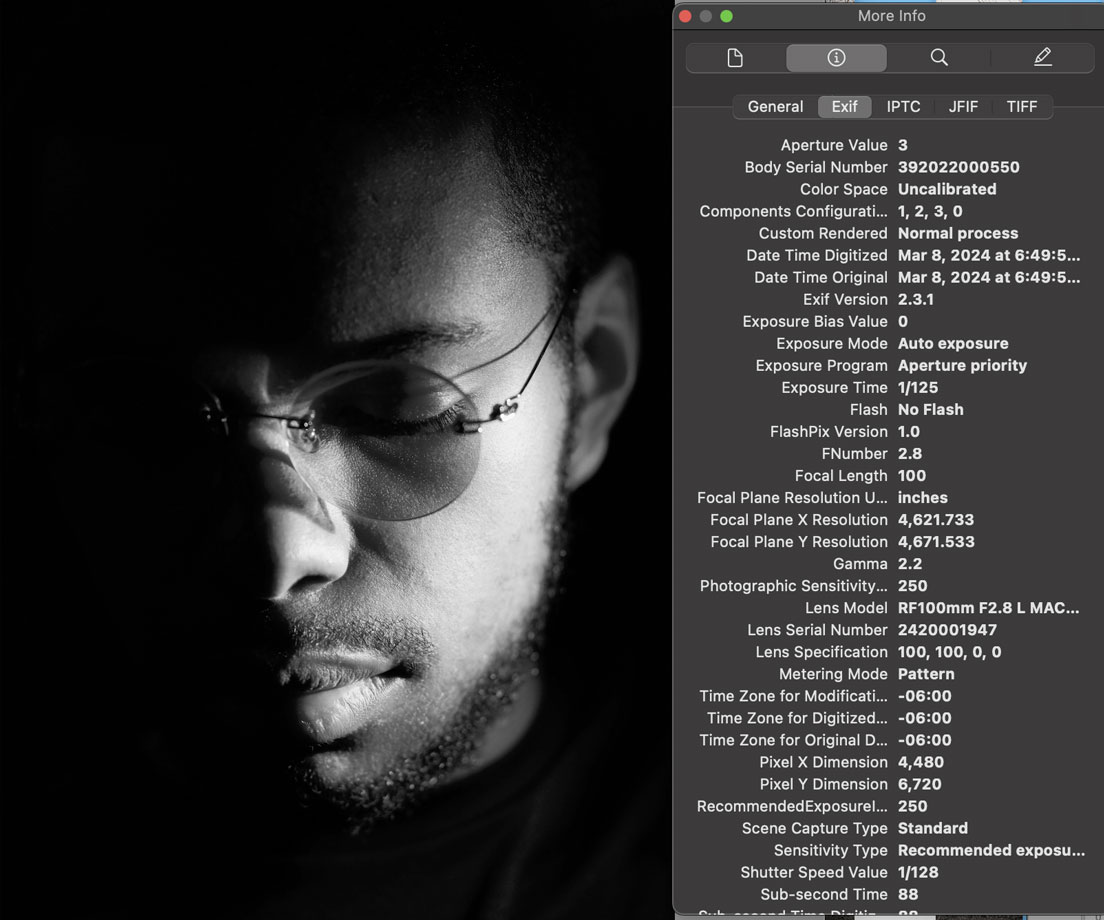Screen dimensions: 1104x920
Task: Select Lens Serial Number value 2420001947
Action: 947,630
